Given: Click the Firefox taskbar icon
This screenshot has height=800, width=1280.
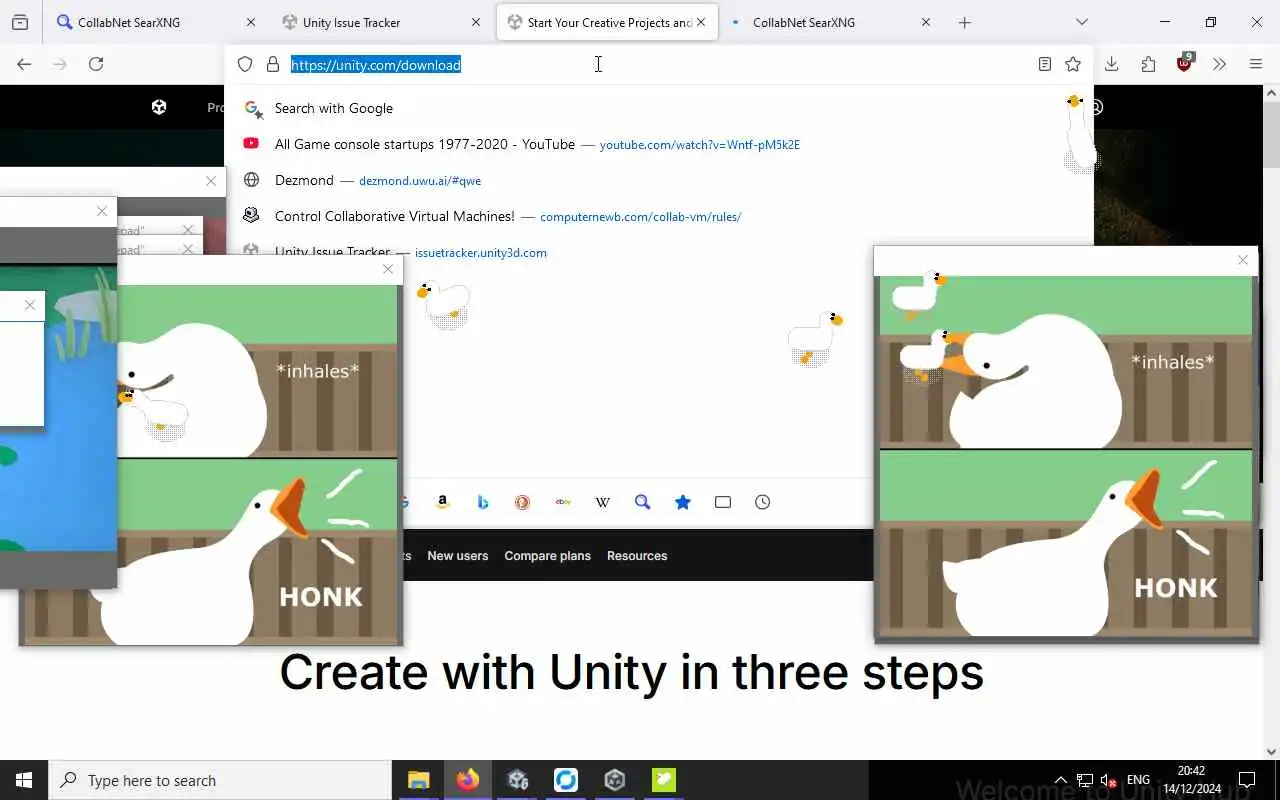Looking at the screenshot, I should (x=467, y=780).
